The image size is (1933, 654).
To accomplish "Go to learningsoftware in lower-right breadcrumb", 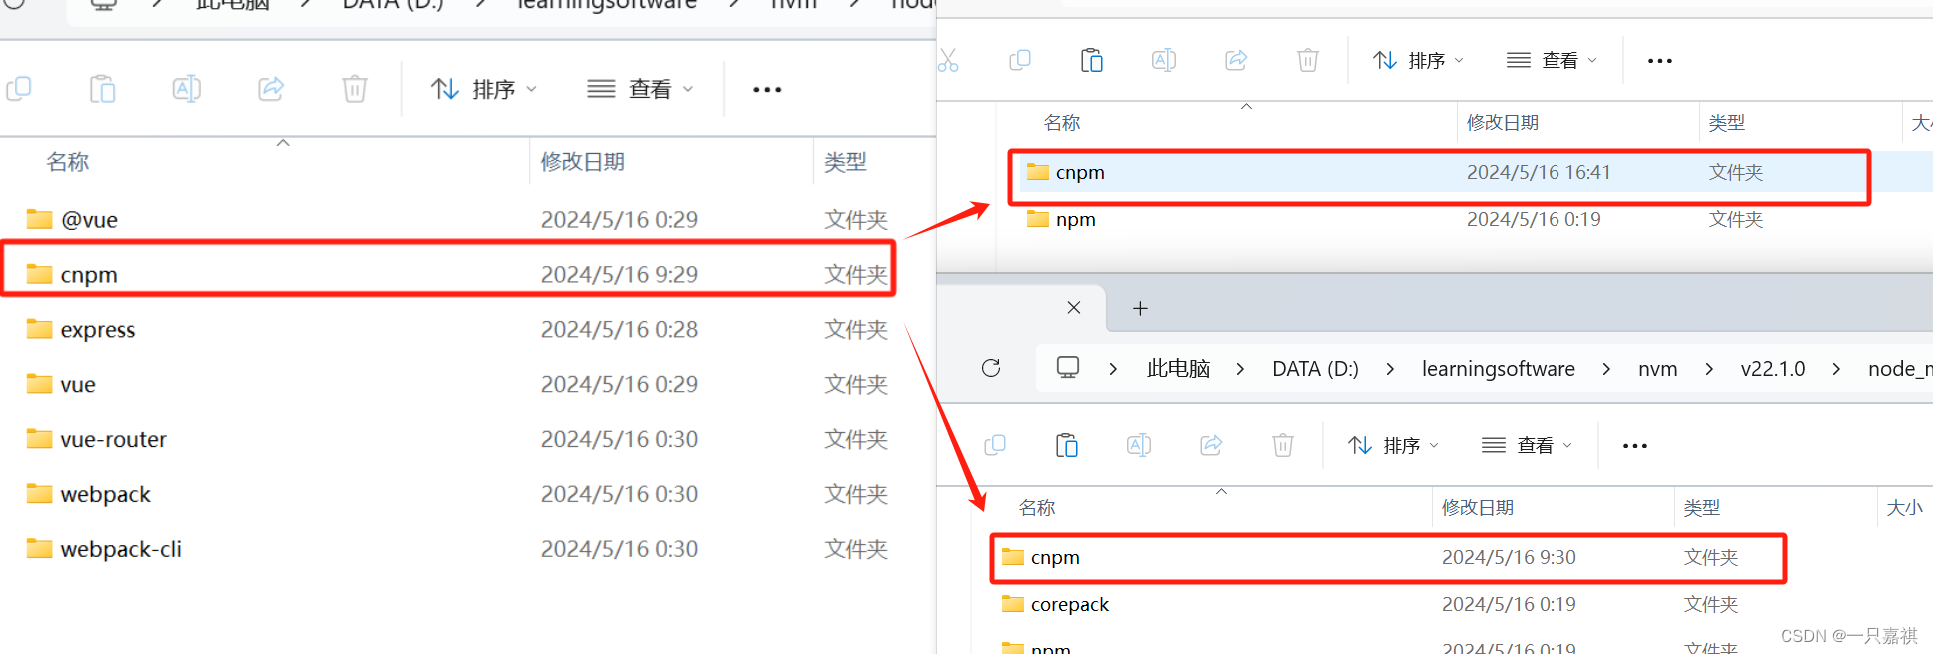I will pyautogui.click(x=1498, y=368).
